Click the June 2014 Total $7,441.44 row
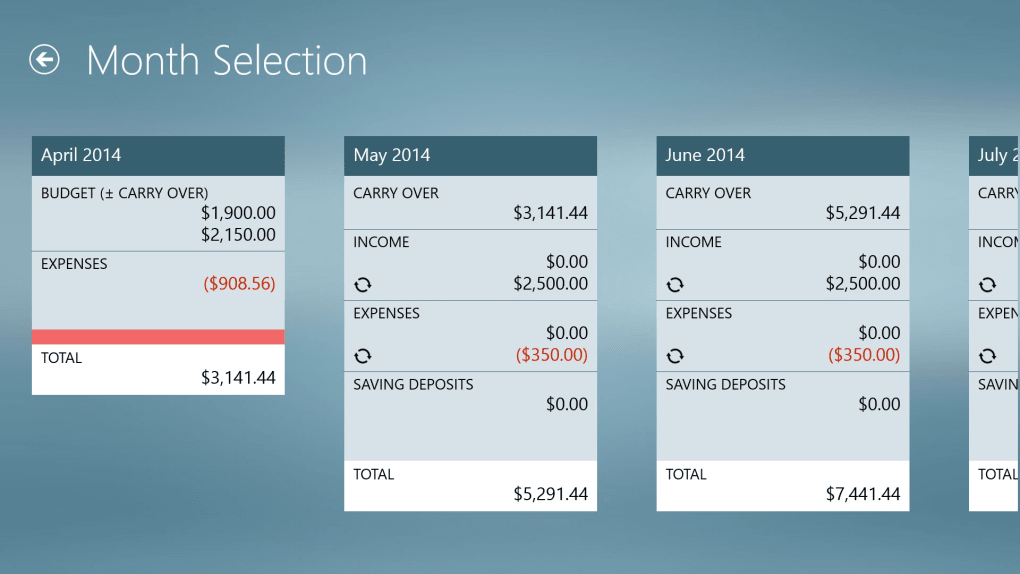 782,485
